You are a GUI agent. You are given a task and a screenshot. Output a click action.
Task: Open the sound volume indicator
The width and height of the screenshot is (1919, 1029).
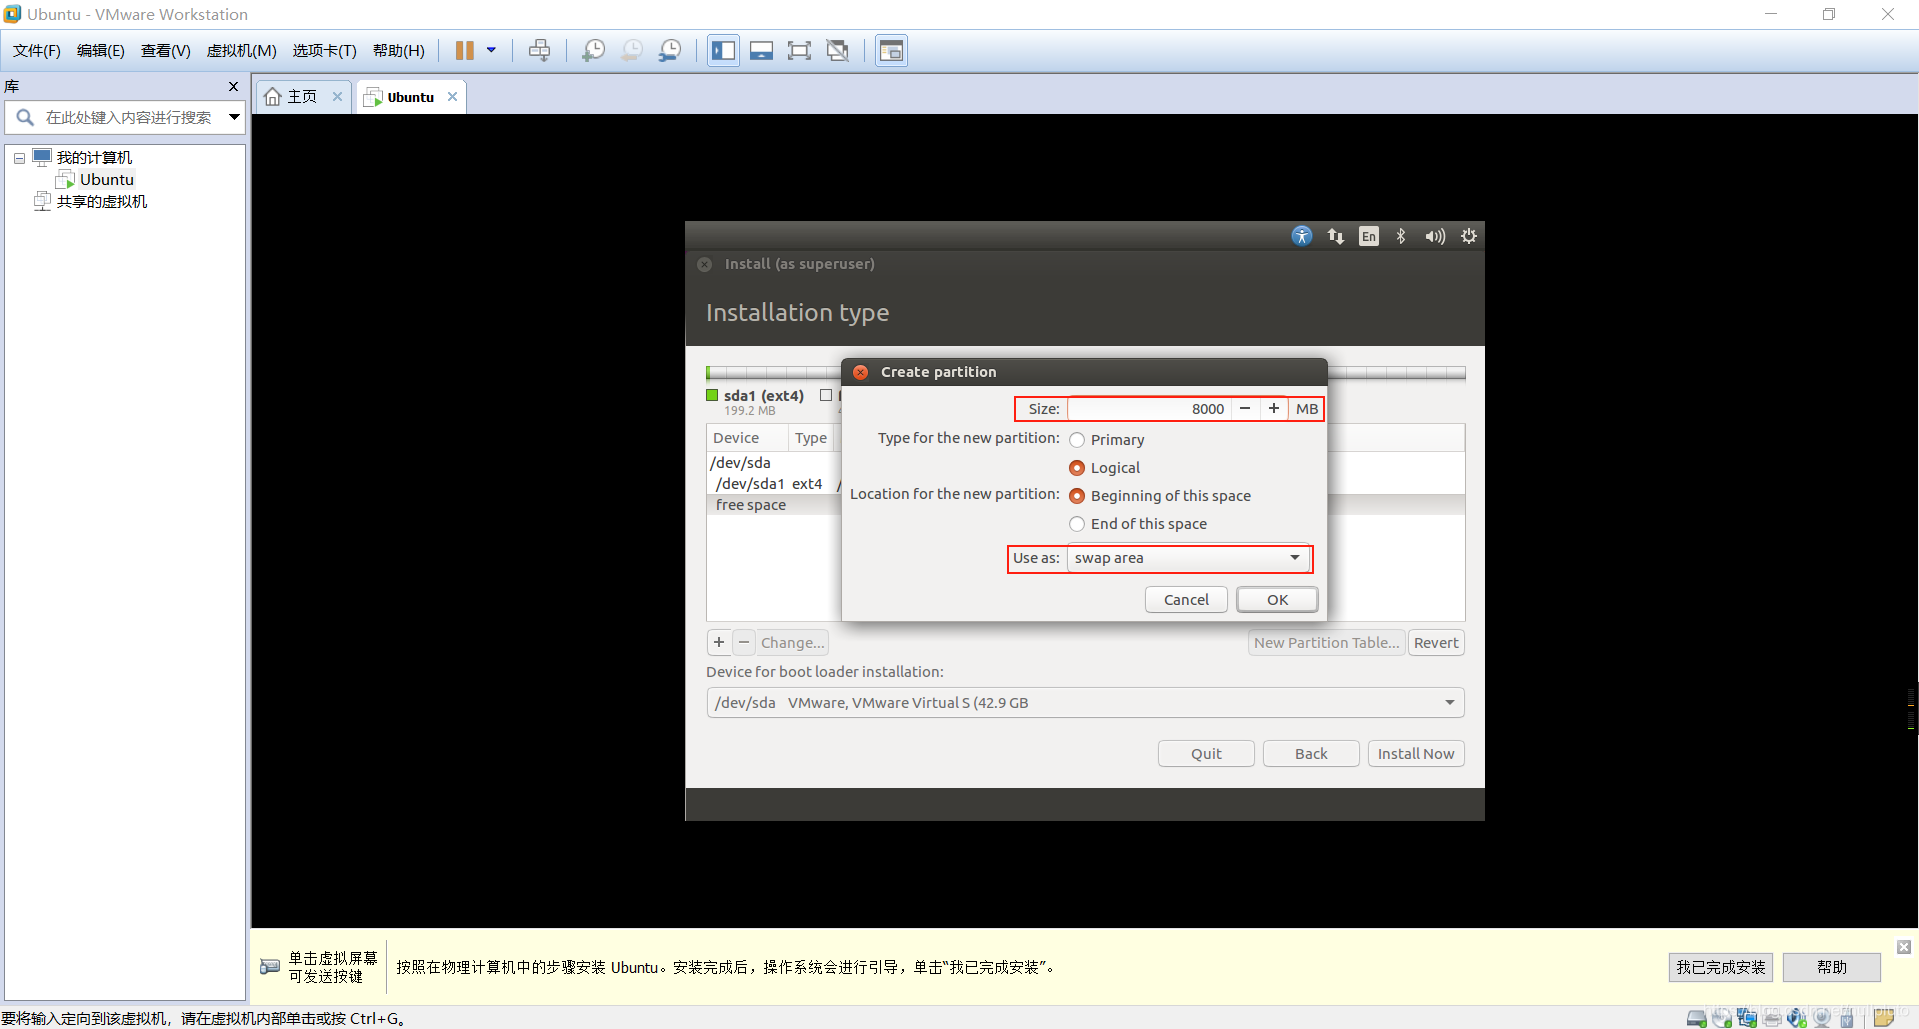pos(1435,236)
